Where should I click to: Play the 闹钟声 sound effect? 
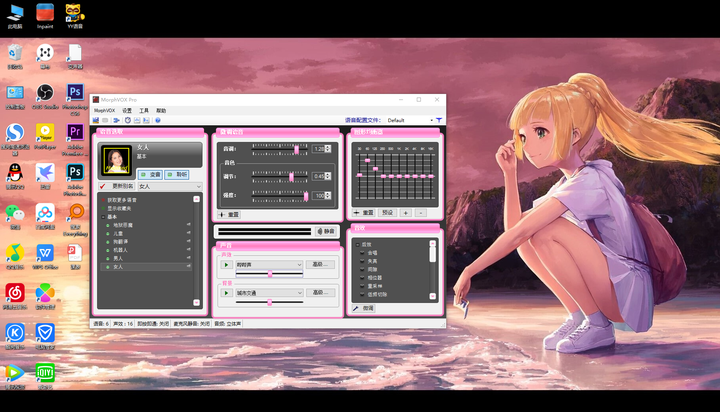tap(226, 265)
